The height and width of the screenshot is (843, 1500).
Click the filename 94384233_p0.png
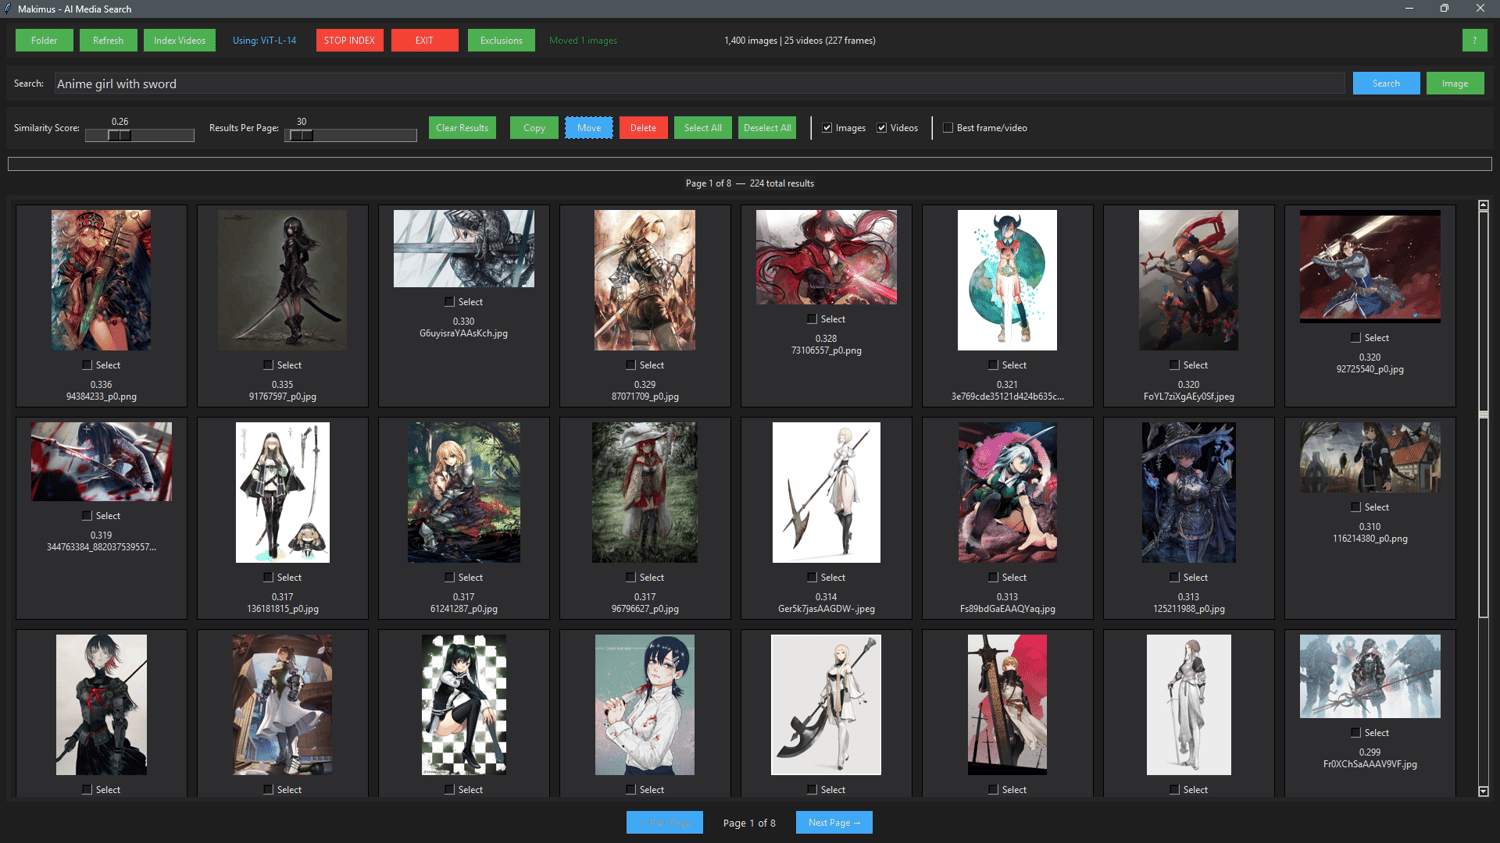[101, 397]
